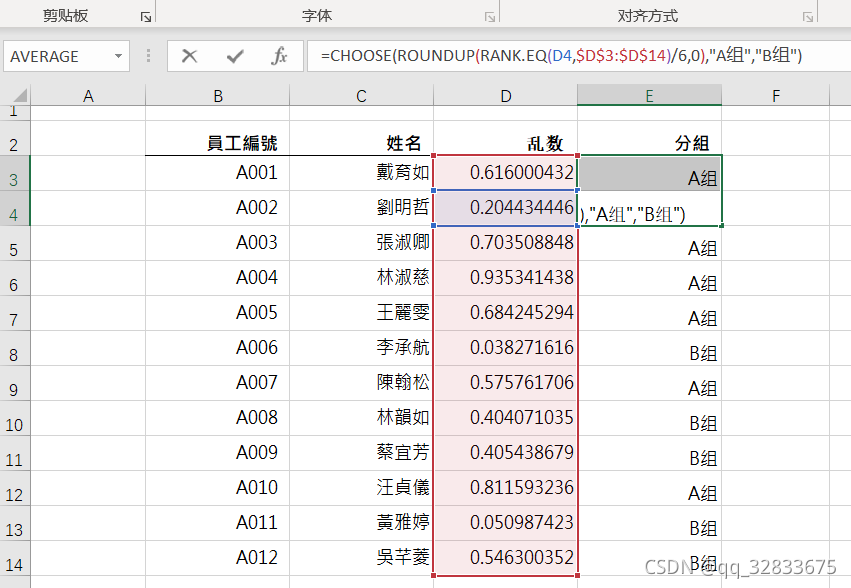Select row 8 header
851x588 pixels.
15,348
